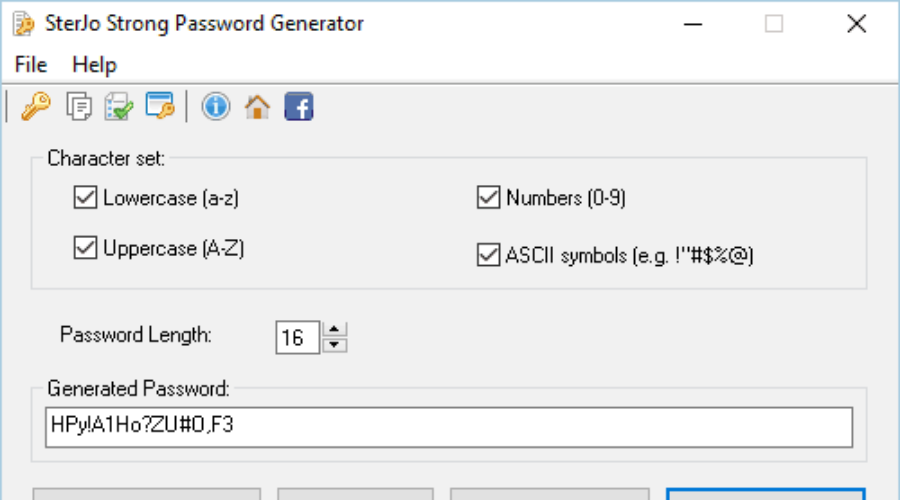Increase password length with the up arrow

click(x=335, y=330)
